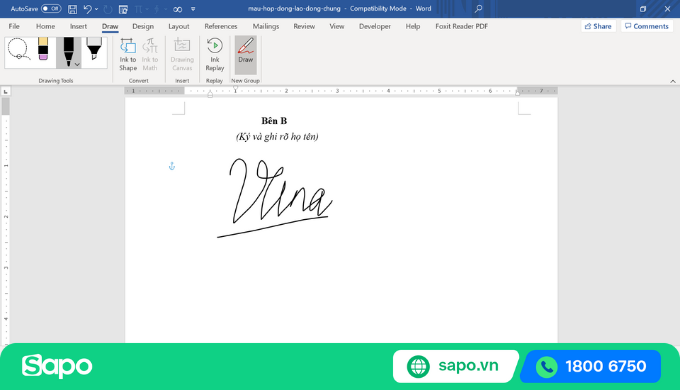Open the pen options dropdown arrow

[x=77, y=65]
